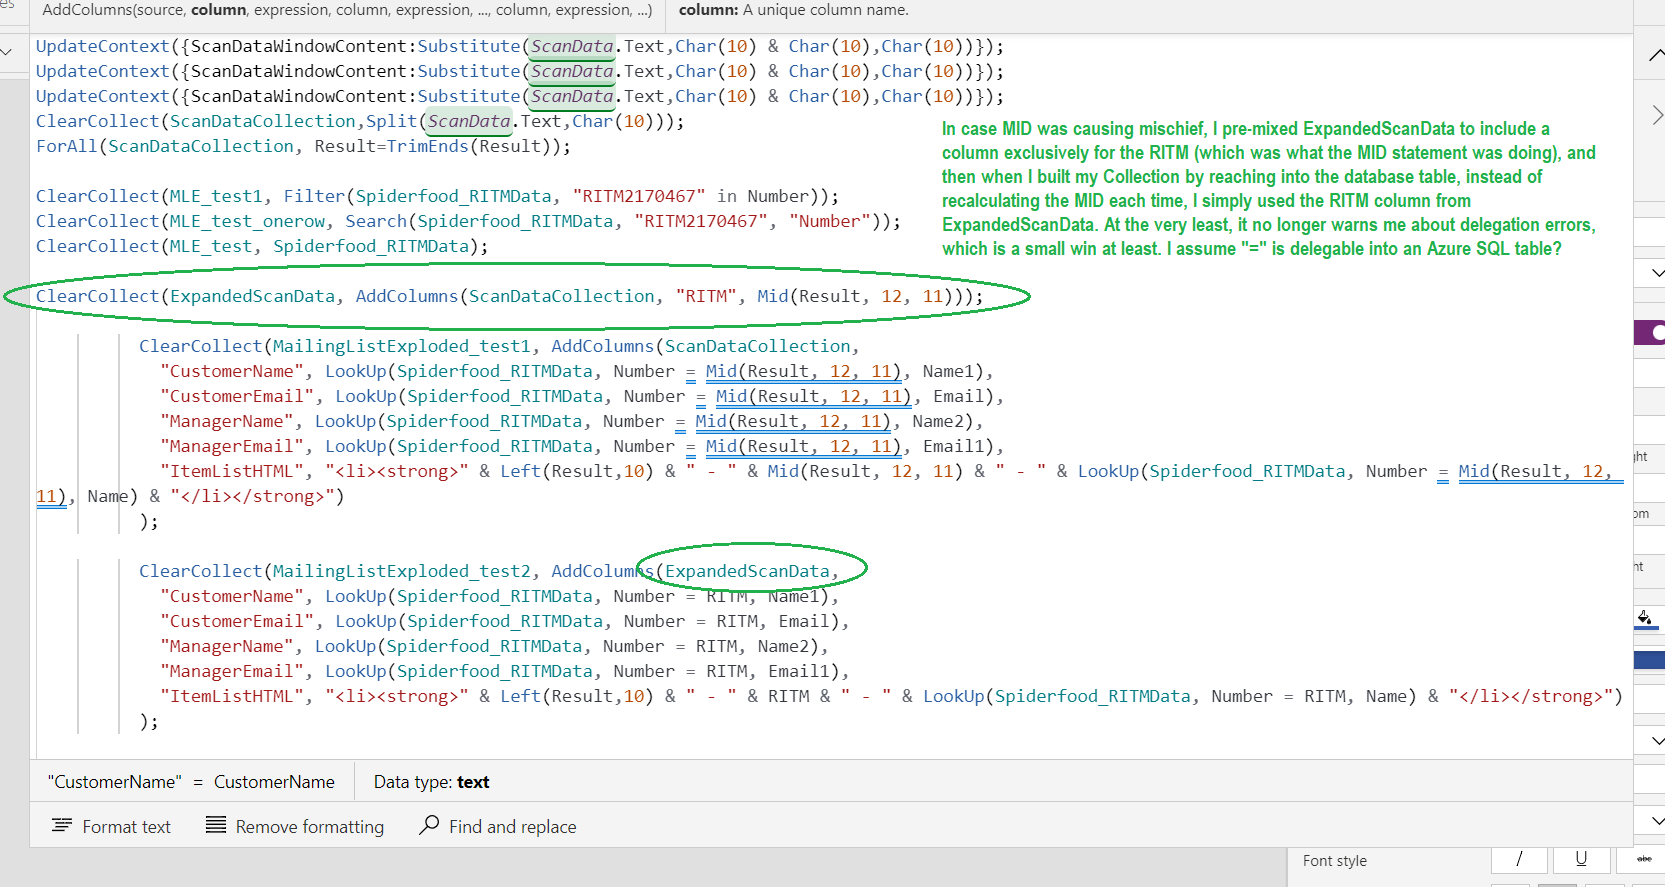Viewport: 1665px width, 887px height.
Task: Click "RITM2170467" string in the Filter line
Action: (x=639, y=196)
